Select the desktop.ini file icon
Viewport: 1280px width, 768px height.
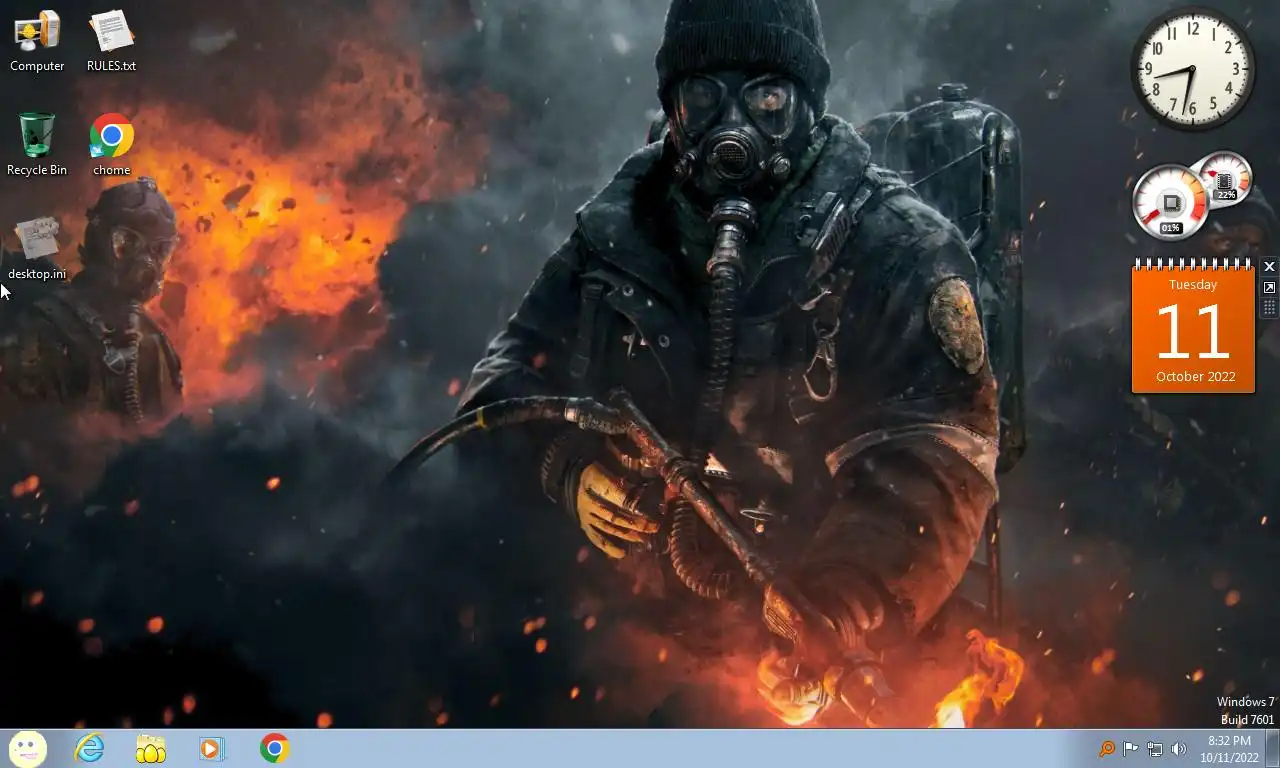point(37,249)
